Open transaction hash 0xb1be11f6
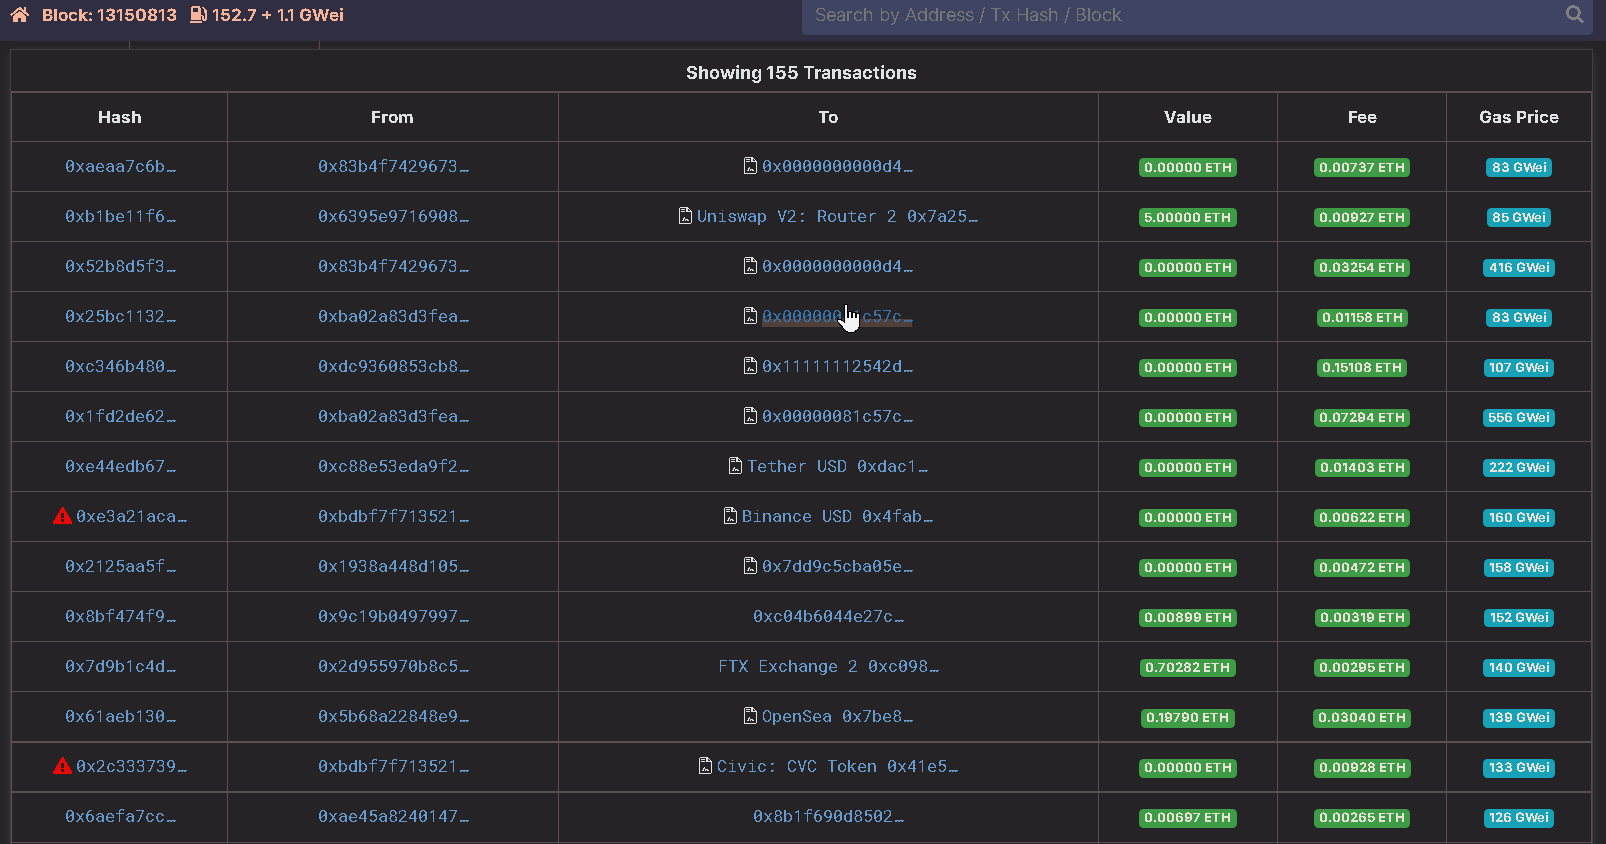Screen dimensions: 1606x844 point(120,217)
